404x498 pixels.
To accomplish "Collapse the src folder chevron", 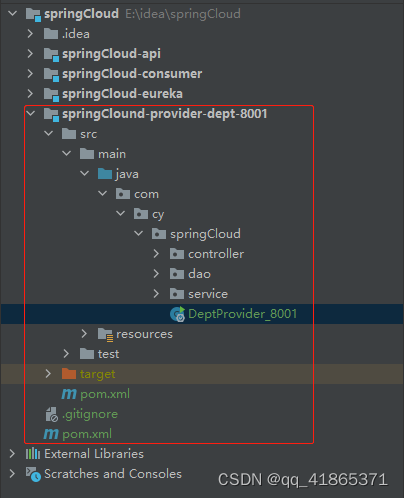I will [x=49, y=134].
